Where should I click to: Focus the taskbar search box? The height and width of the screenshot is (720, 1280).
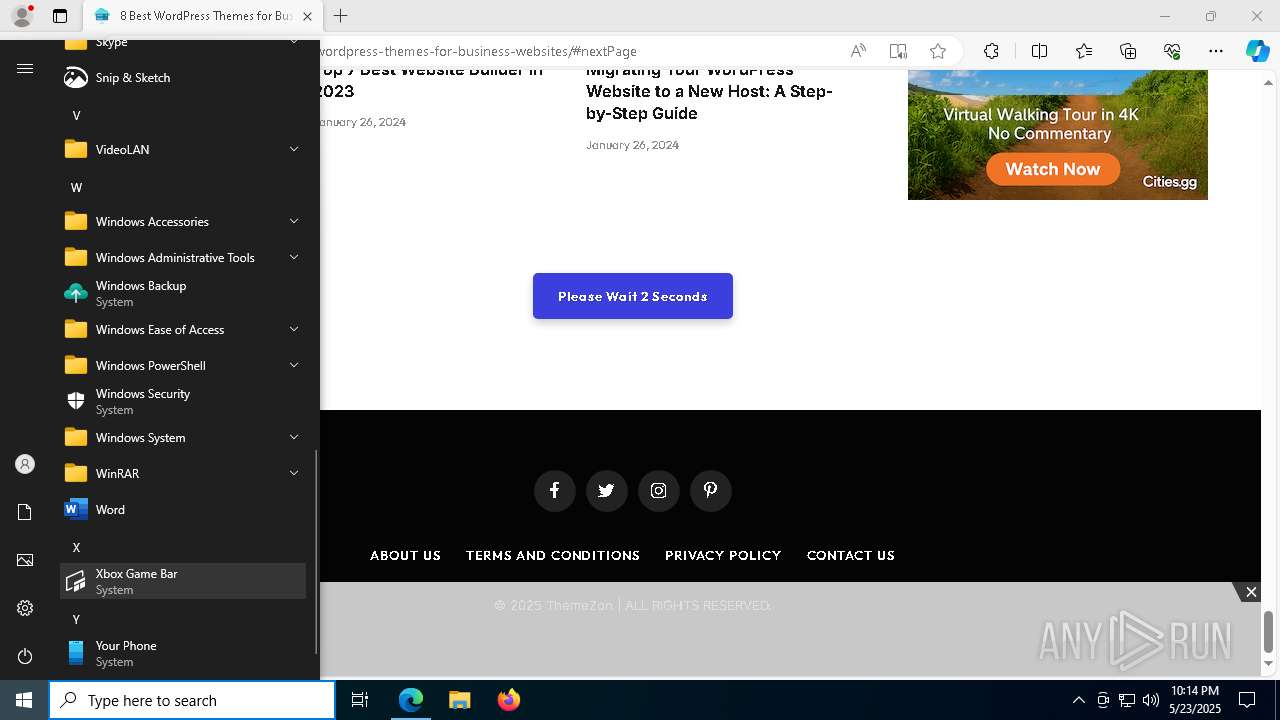(x=192, y=700)
